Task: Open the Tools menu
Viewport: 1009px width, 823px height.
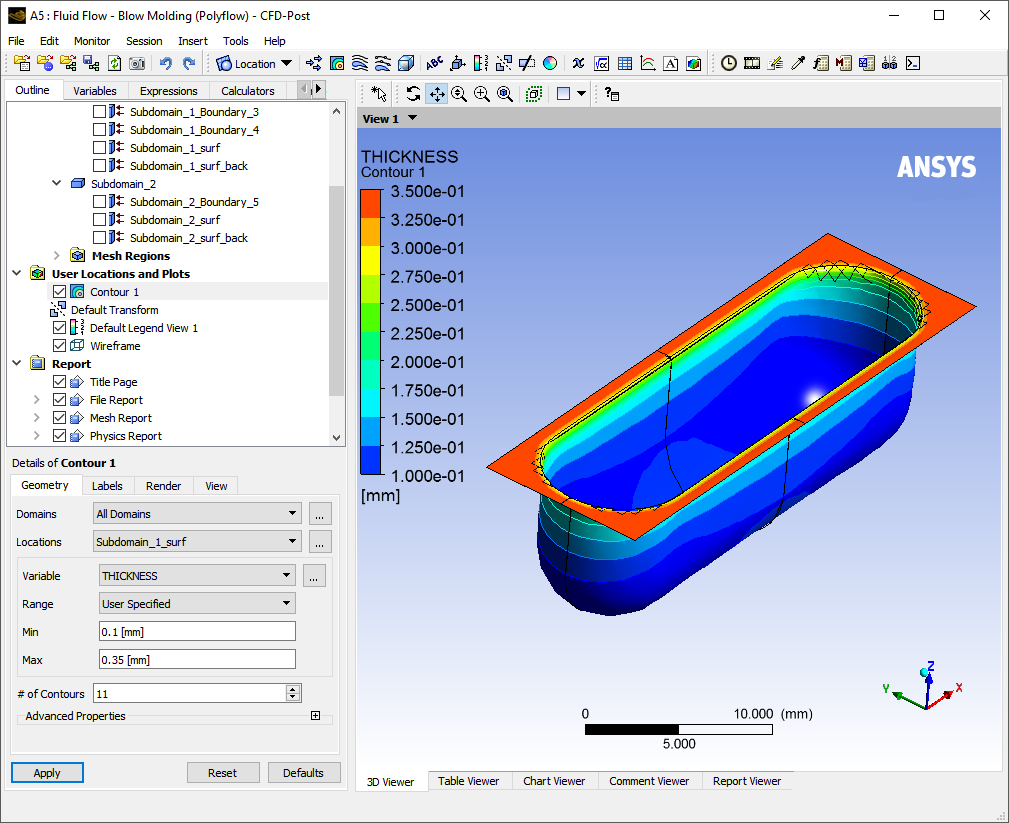Action: tap(236, 41)
